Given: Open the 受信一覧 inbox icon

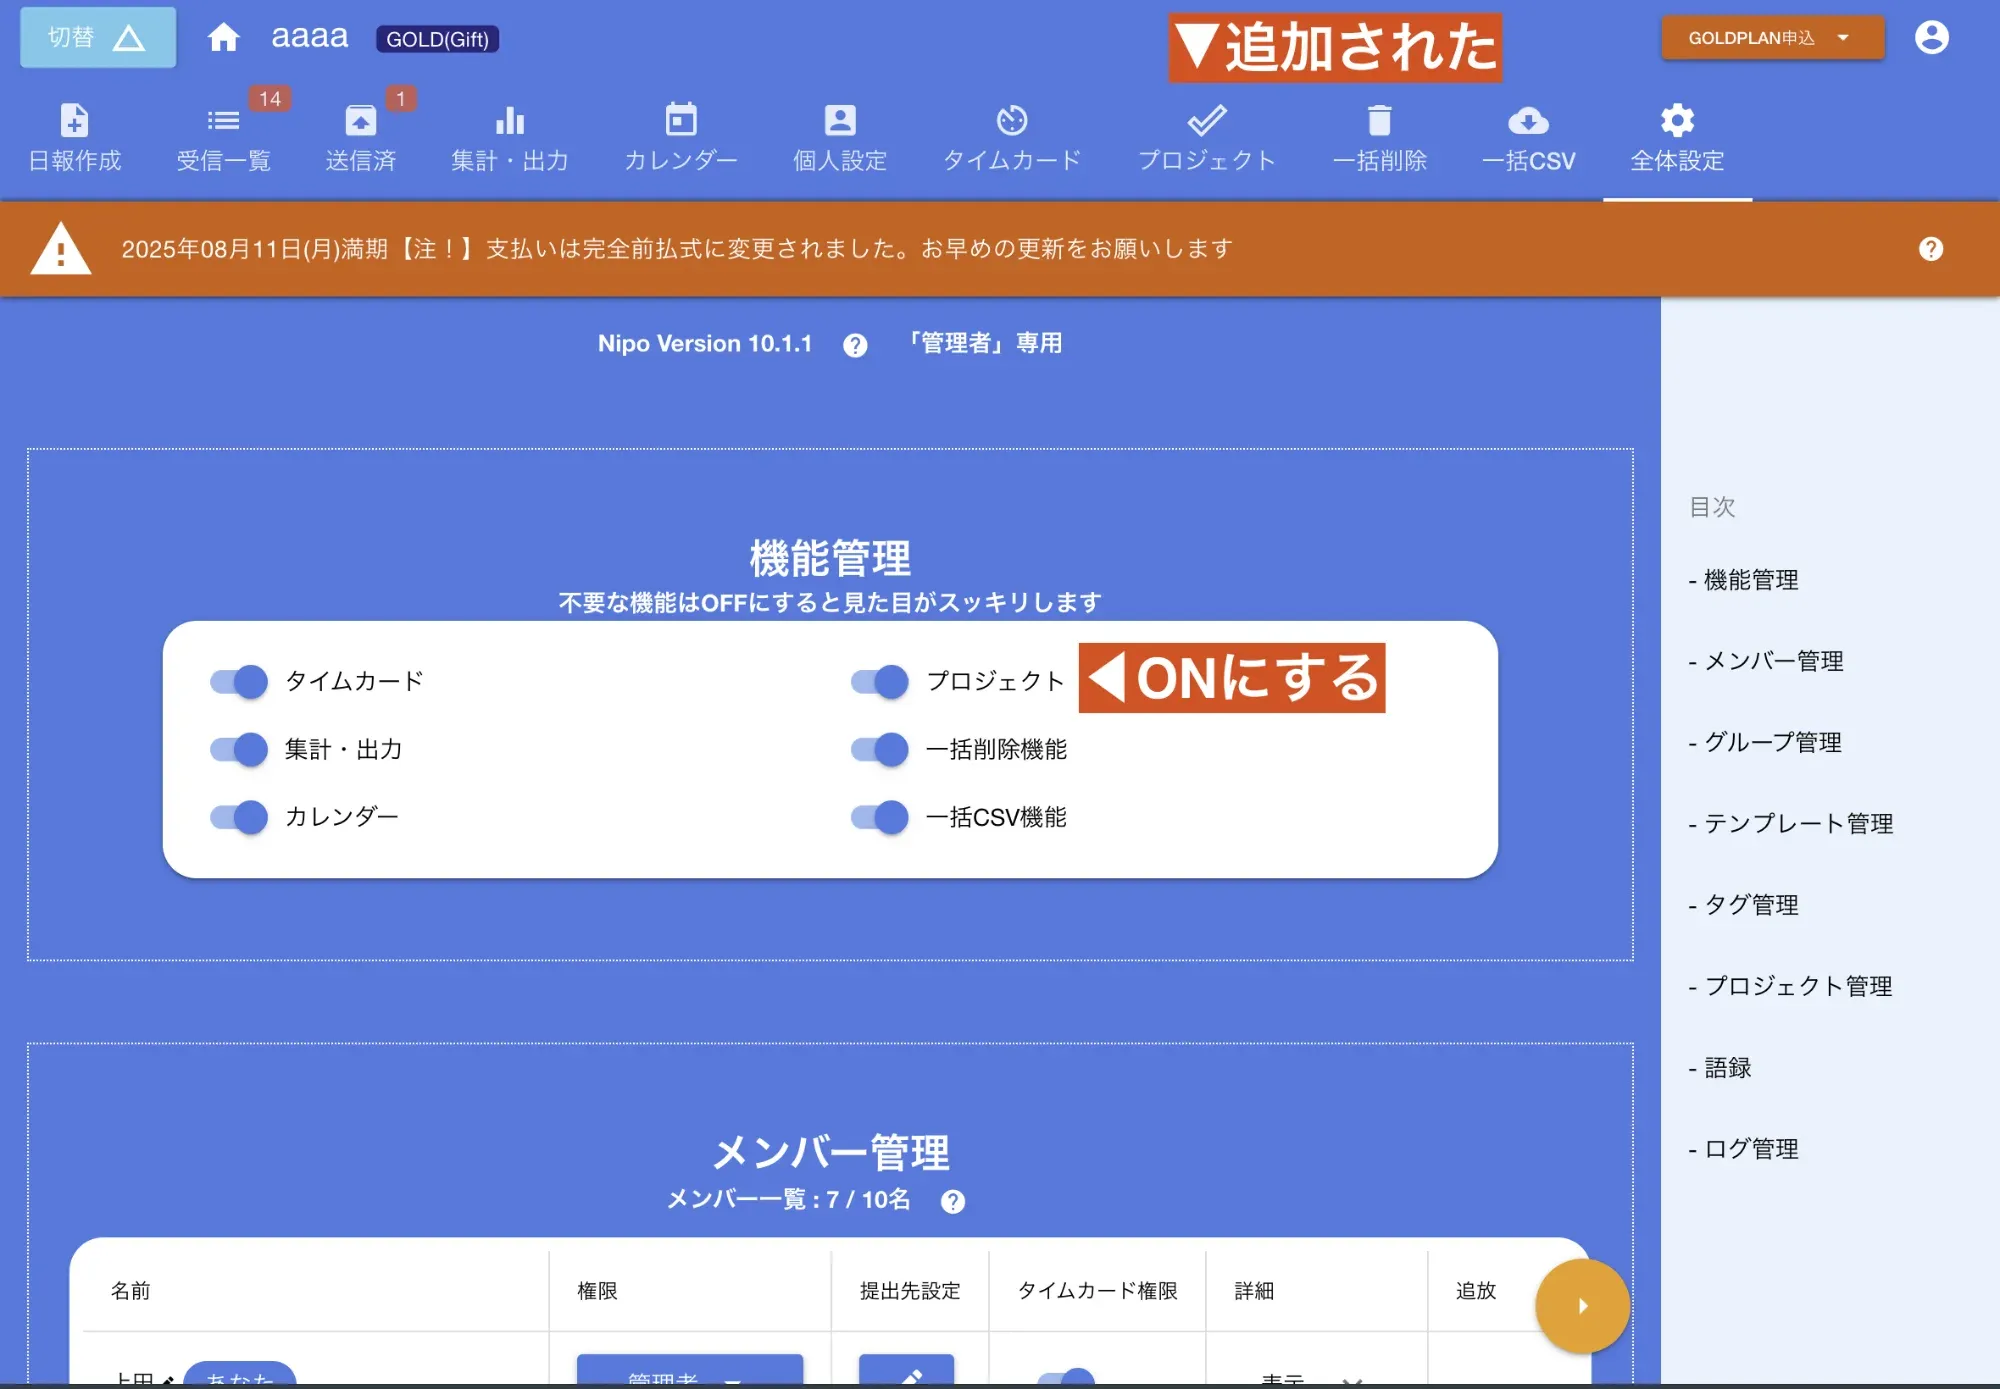Looking at the screenshot, I should coord(222,137).
